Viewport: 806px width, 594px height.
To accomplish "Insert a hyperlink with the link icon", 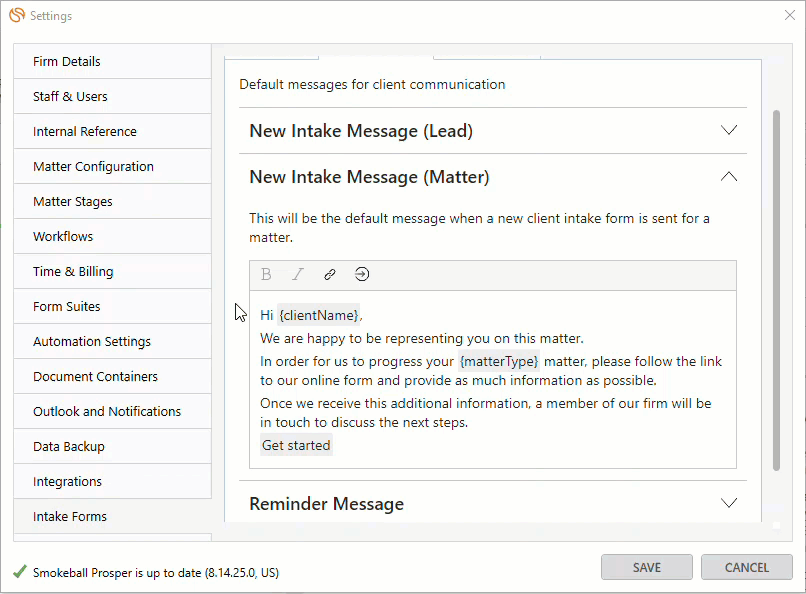I will coord(330,274).
